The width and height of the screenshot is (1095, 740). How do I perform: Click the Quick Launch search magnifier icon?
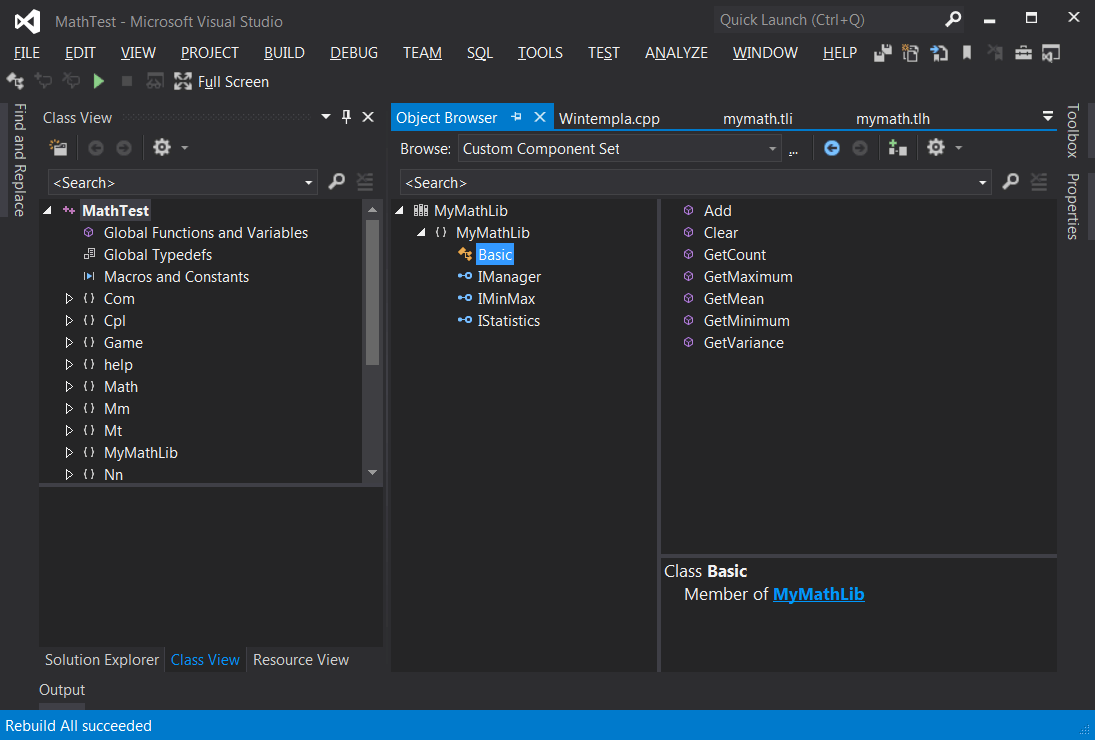tap(953, 20)
